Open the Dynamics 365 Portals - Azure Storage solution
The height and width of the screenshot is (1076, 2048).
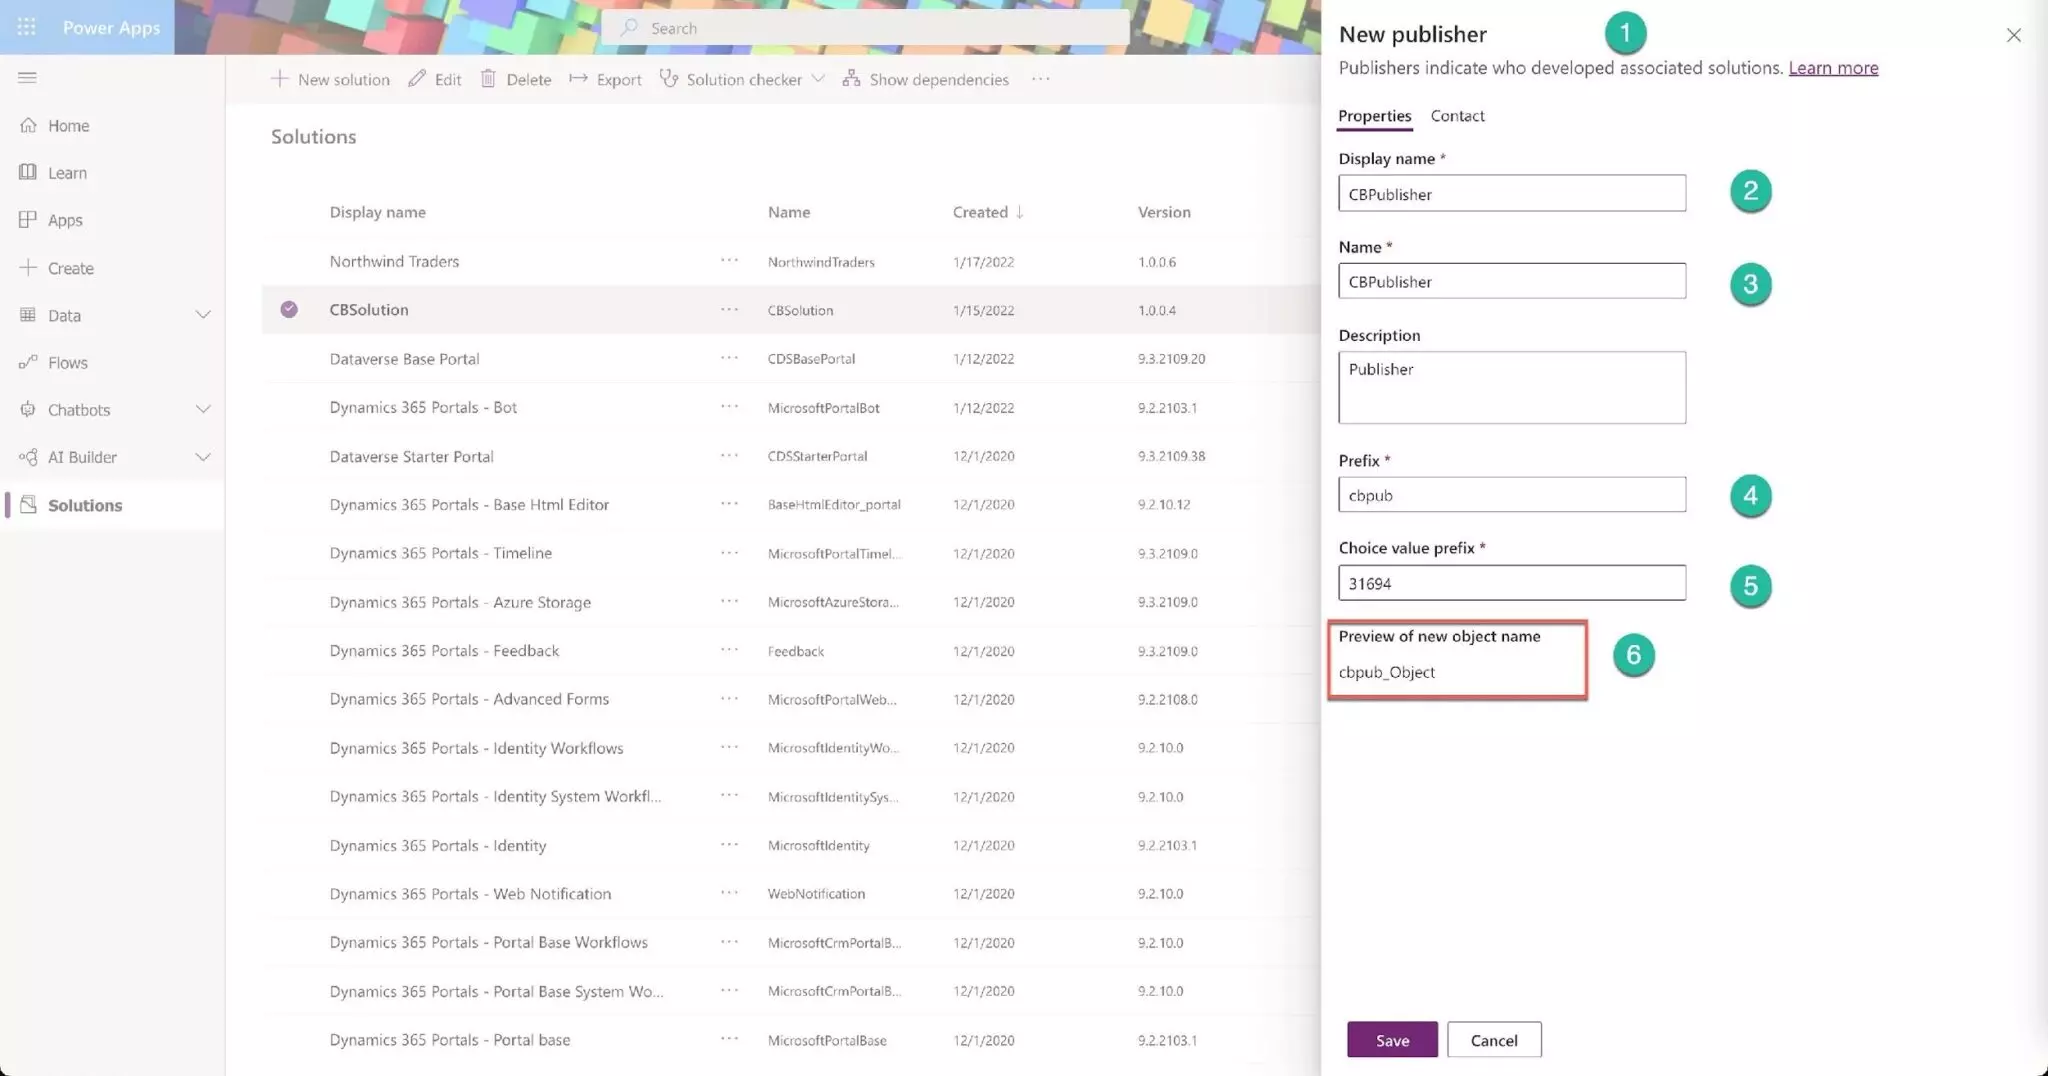click(460, 602)
